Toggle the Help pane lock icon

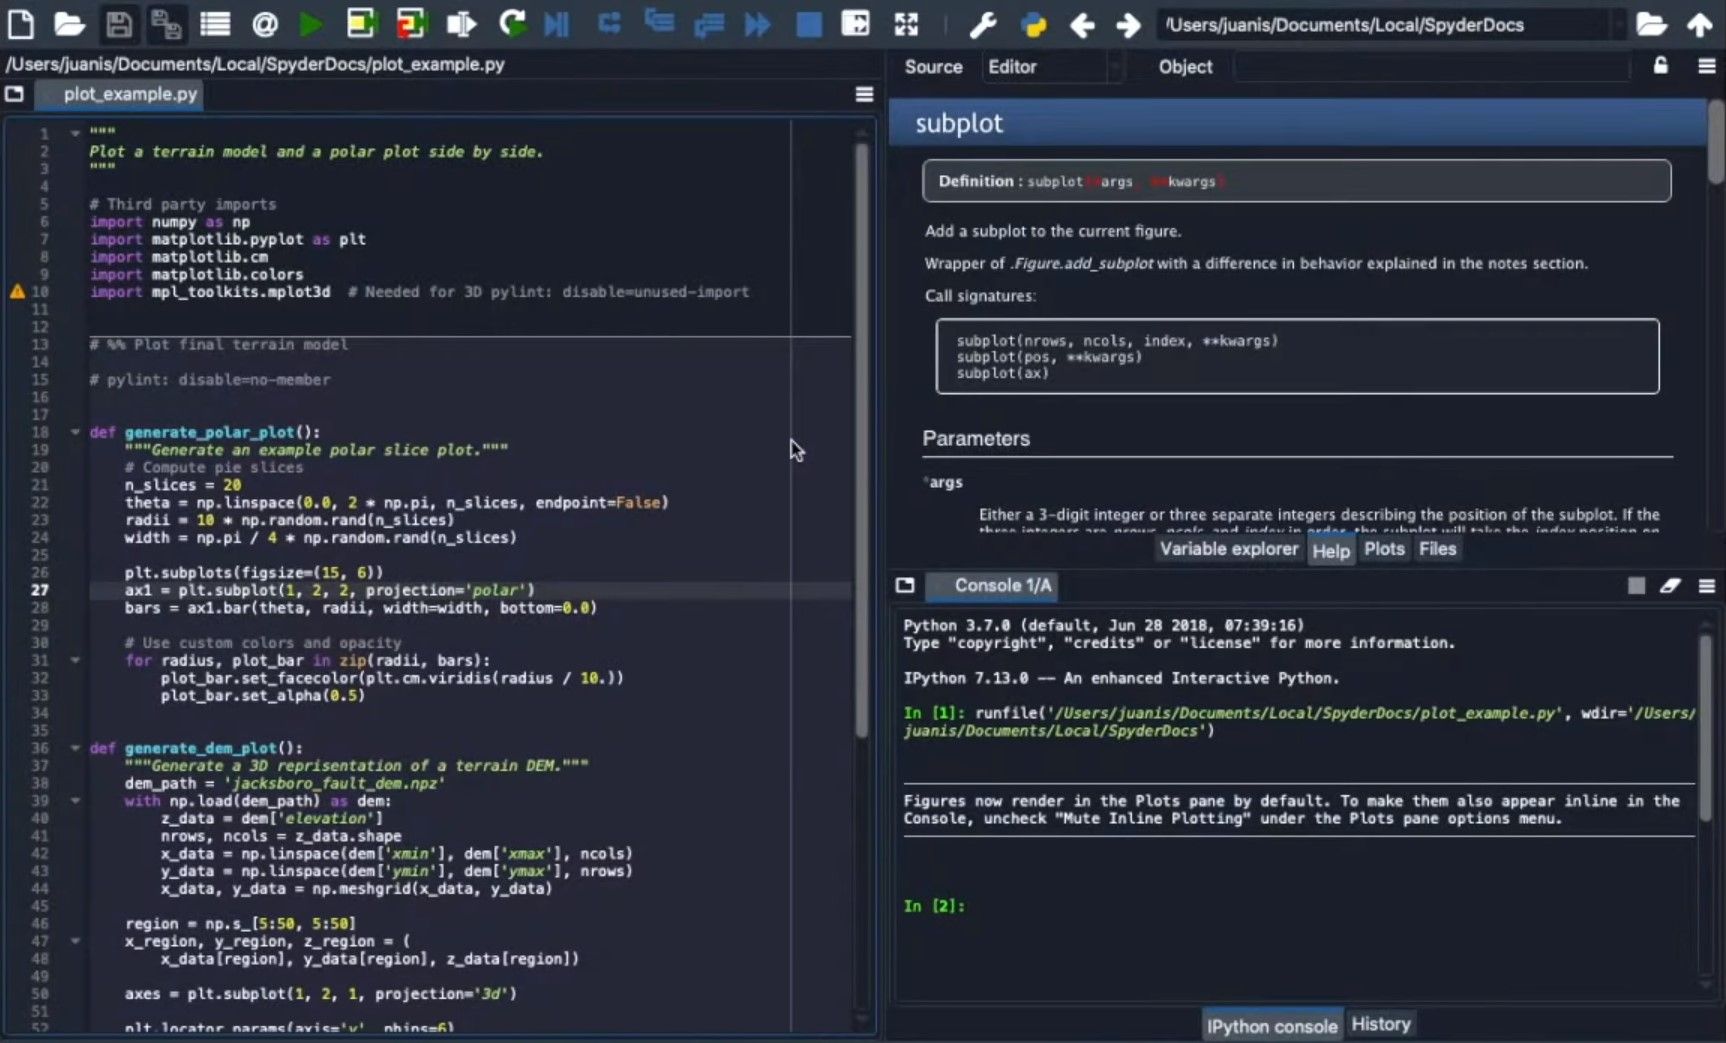click(1661, 66)
